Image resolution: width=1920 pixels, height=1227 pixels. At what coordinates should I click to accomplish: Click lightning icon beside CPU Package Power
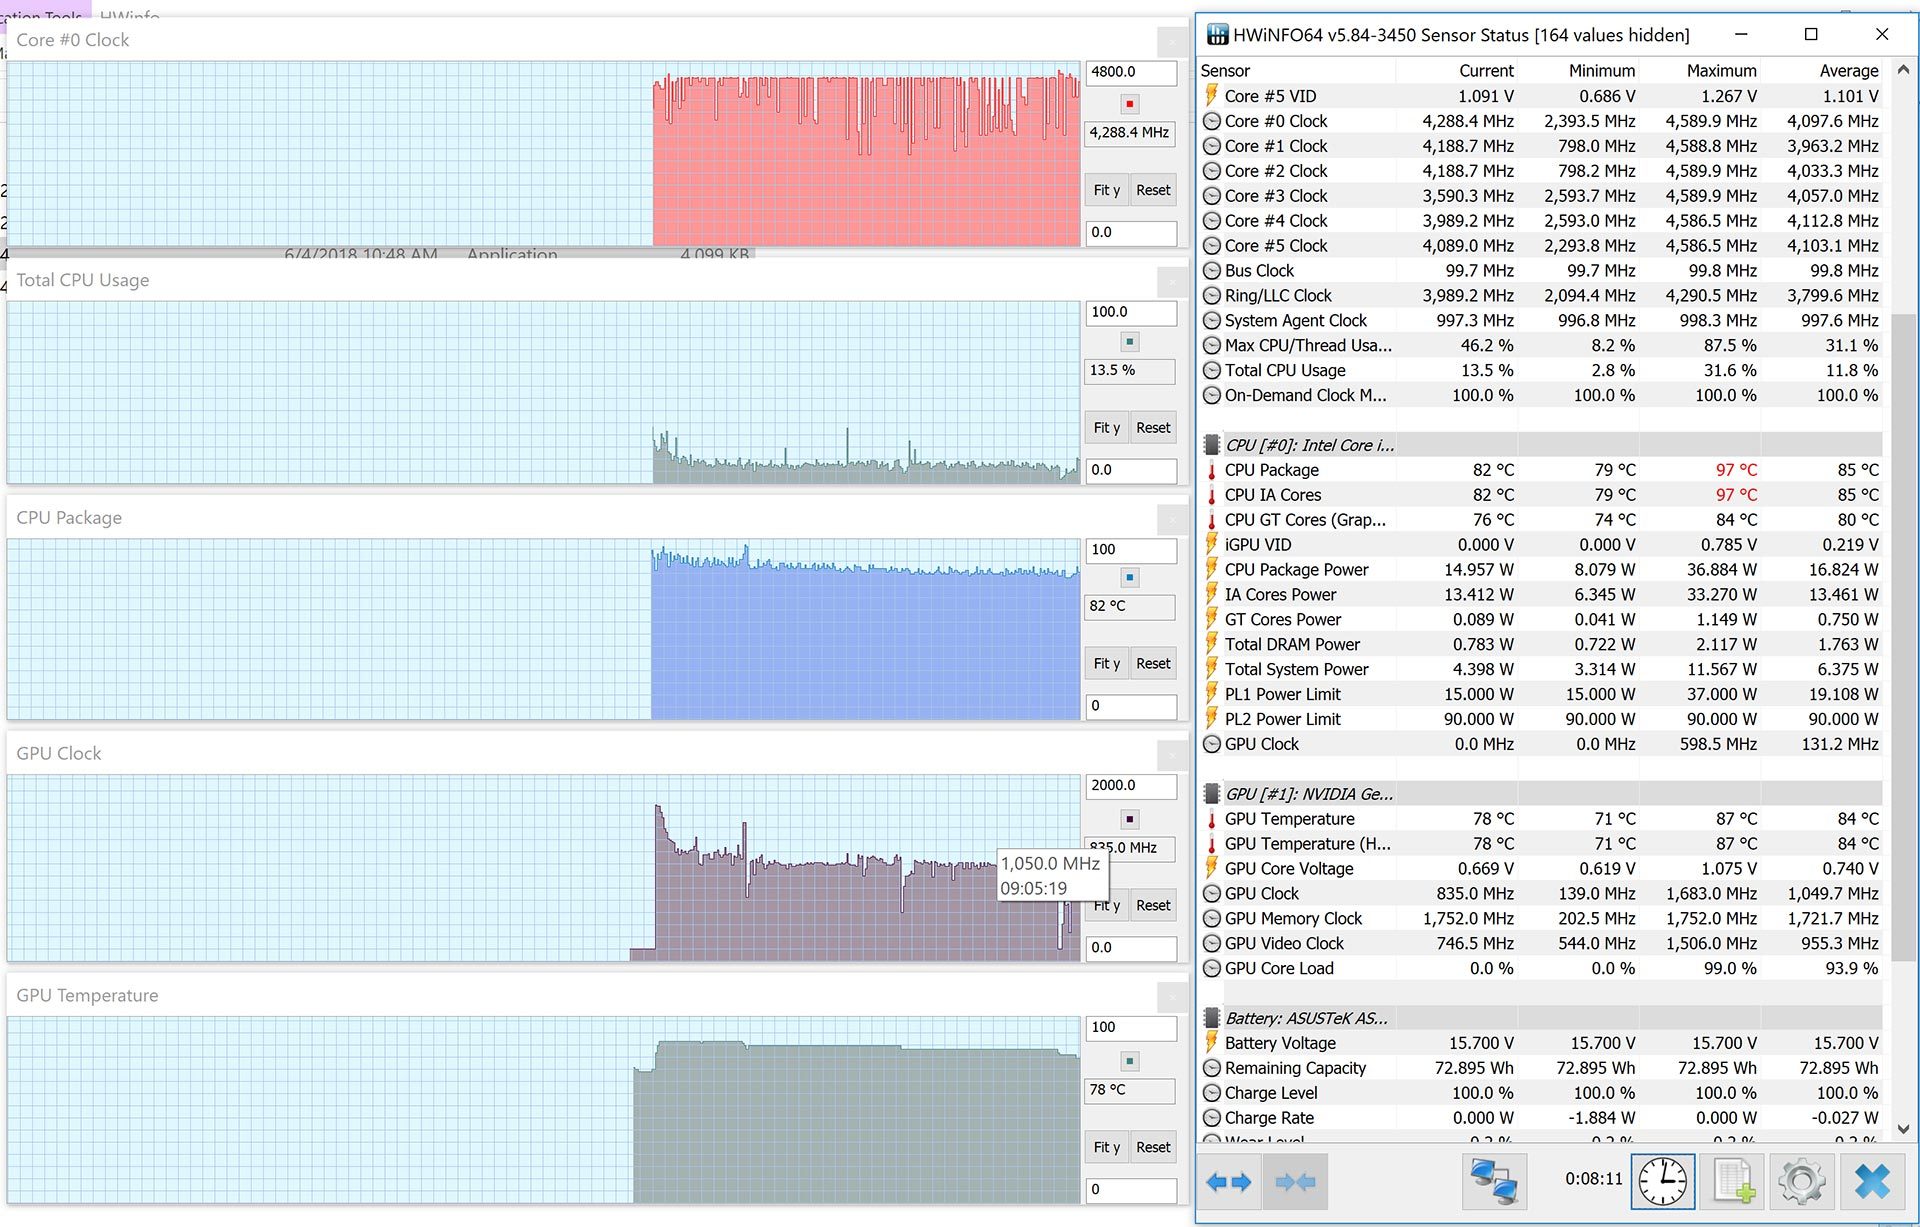[1212, 570]
